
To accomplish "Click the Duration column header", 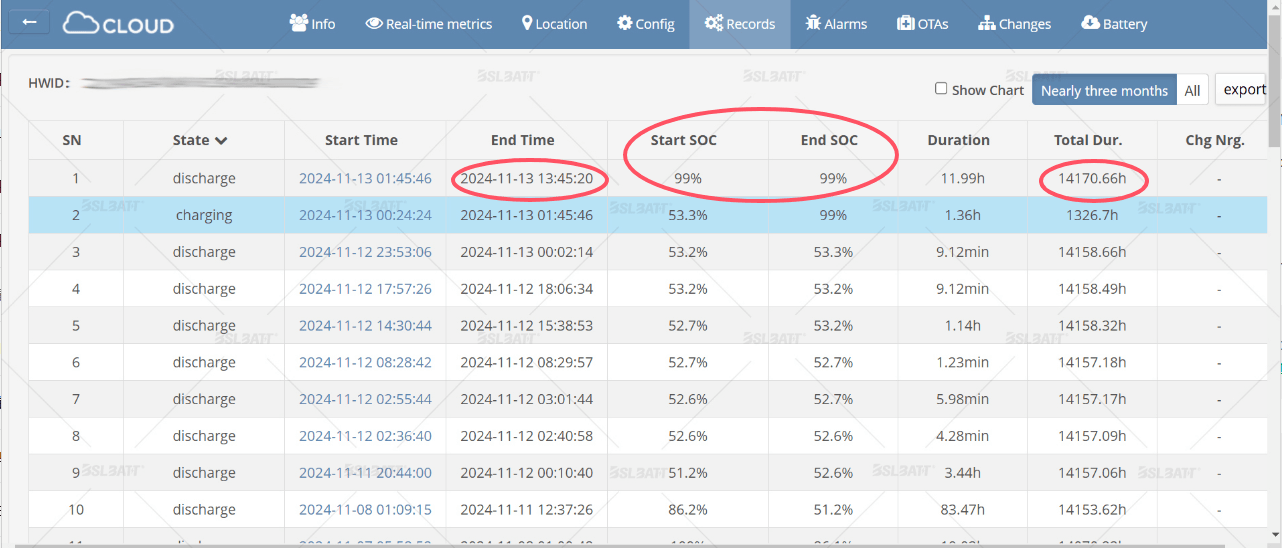I will click(x=958, y=140).
